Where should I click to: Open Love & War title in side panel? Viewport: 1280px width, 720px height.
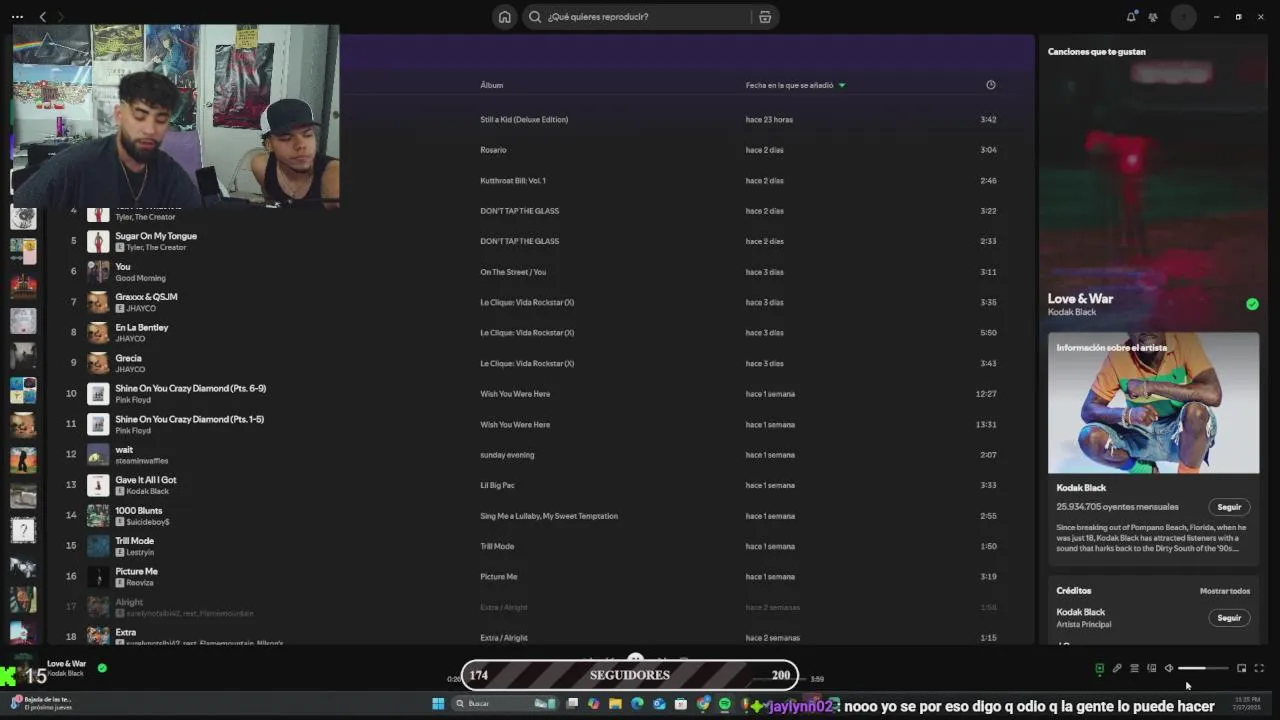(1080, 299)
